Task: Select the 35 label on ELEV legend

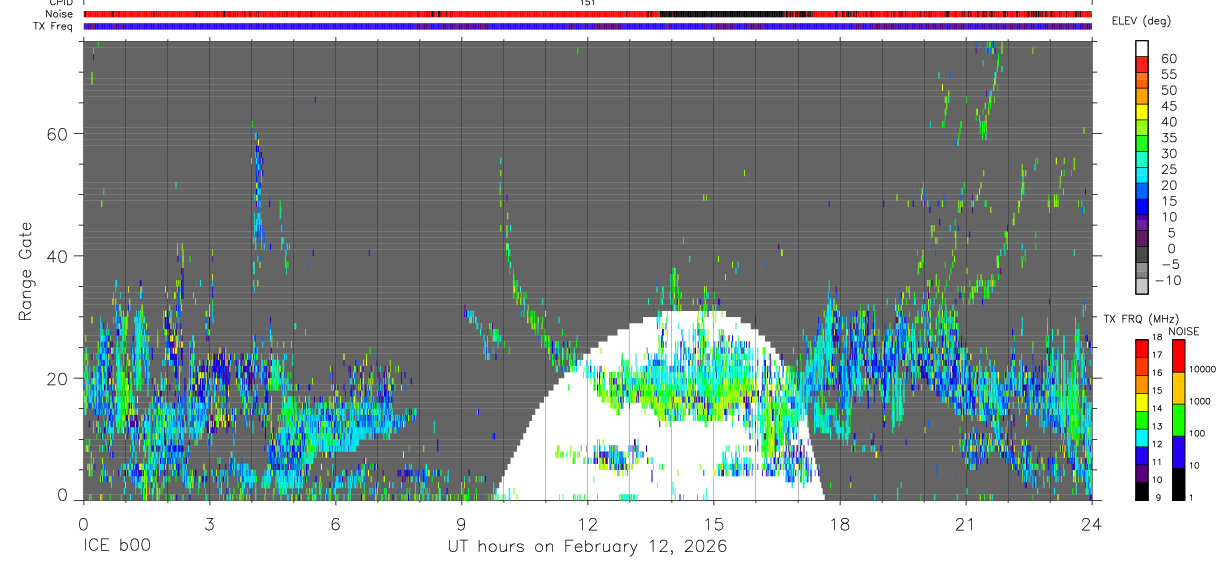Action: pyautogui.click(x=1168, y=138)
